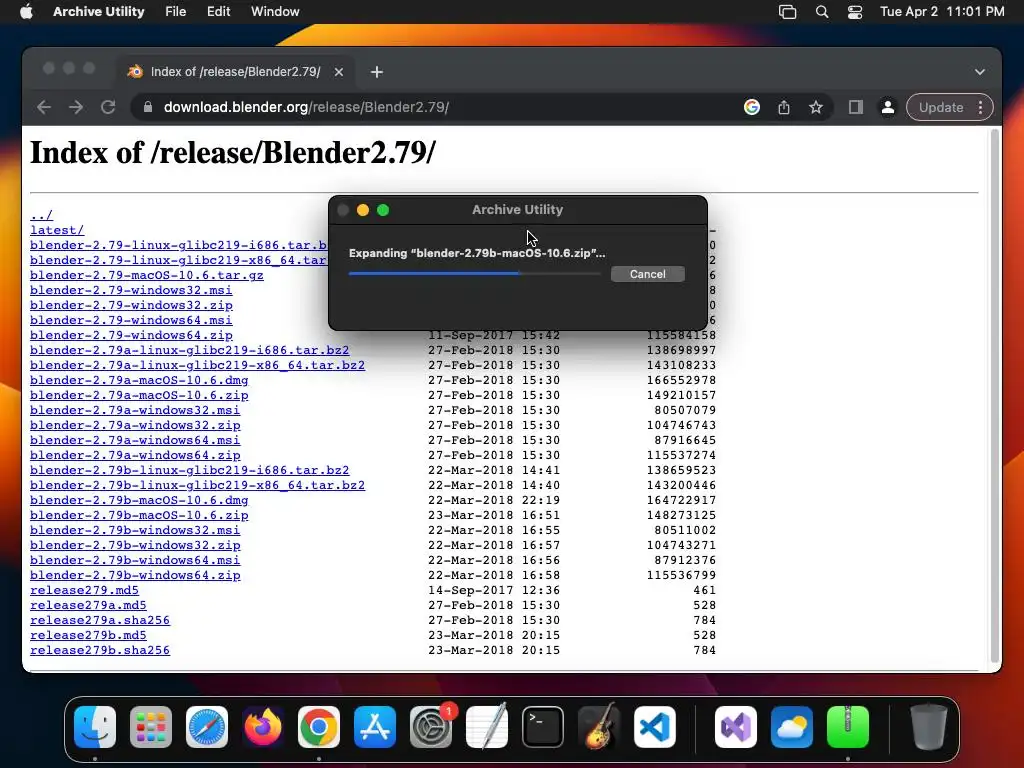Image resolution: width=1024 pixels, height=768 pixels.
Task: Open Visual Studio Code from the Dock
Action: click(x=655, y=727)
